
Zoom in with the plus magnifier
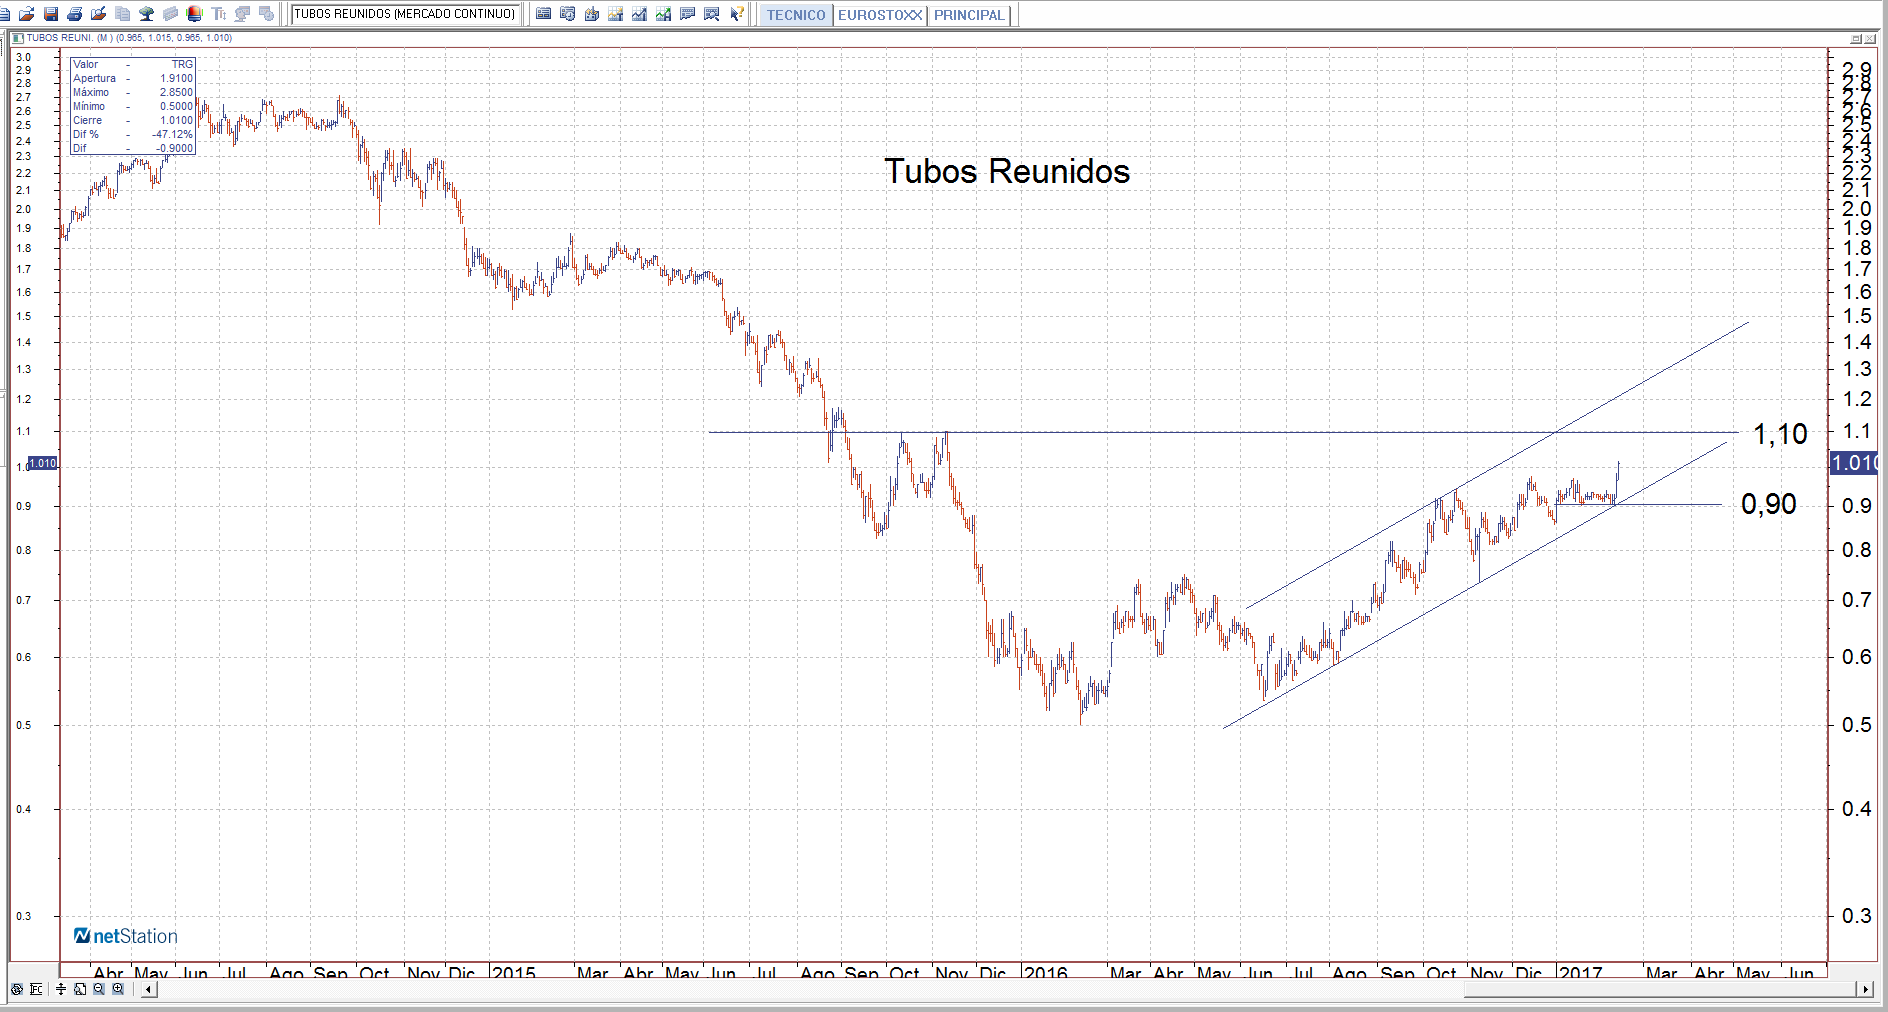click(x=118, y=989)
